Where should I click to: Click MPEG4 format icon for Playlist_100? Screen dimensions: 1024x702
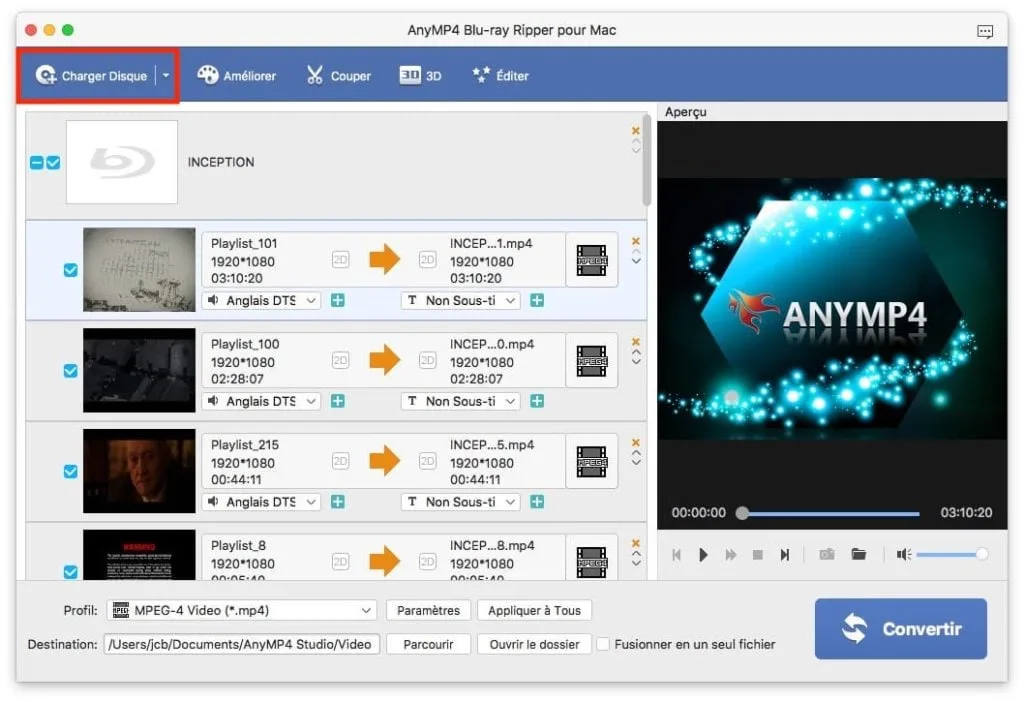[592, 360]
